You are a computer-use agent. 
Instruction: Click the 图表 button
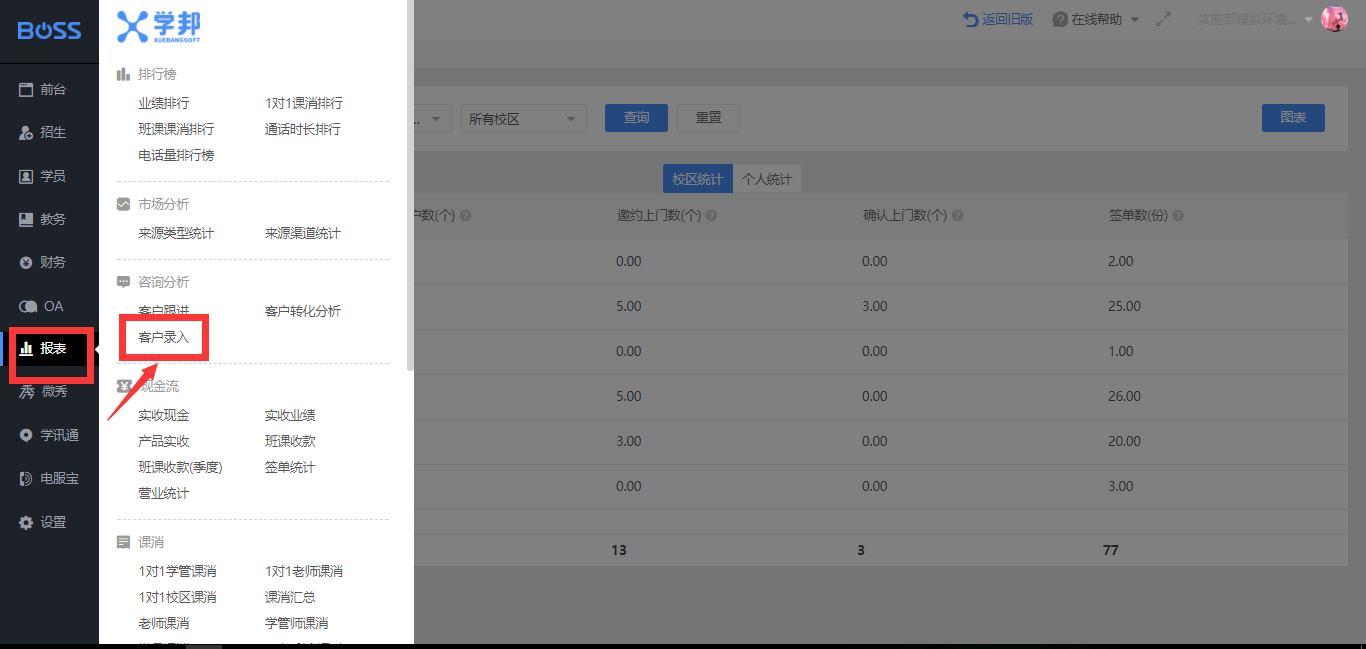coord(1293,118)
